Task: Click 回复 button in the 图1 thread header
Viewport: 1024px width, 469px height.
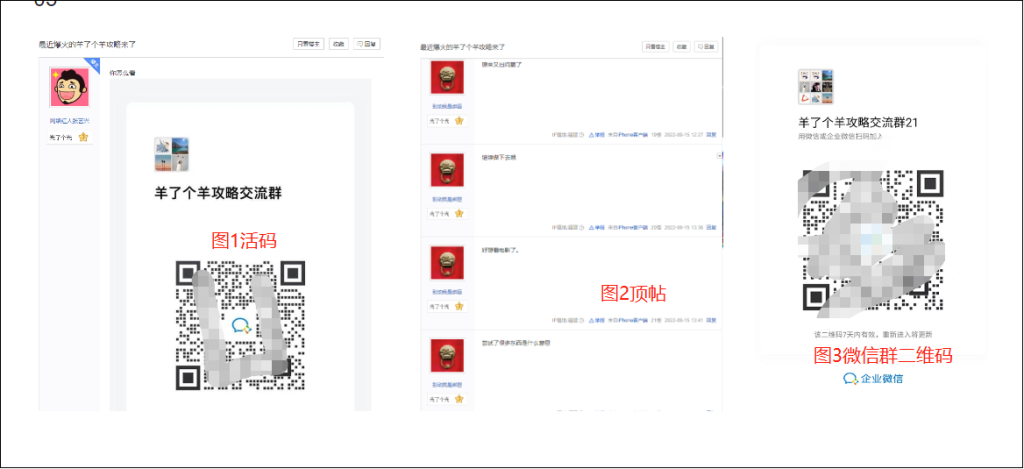Action: point(367,44)
